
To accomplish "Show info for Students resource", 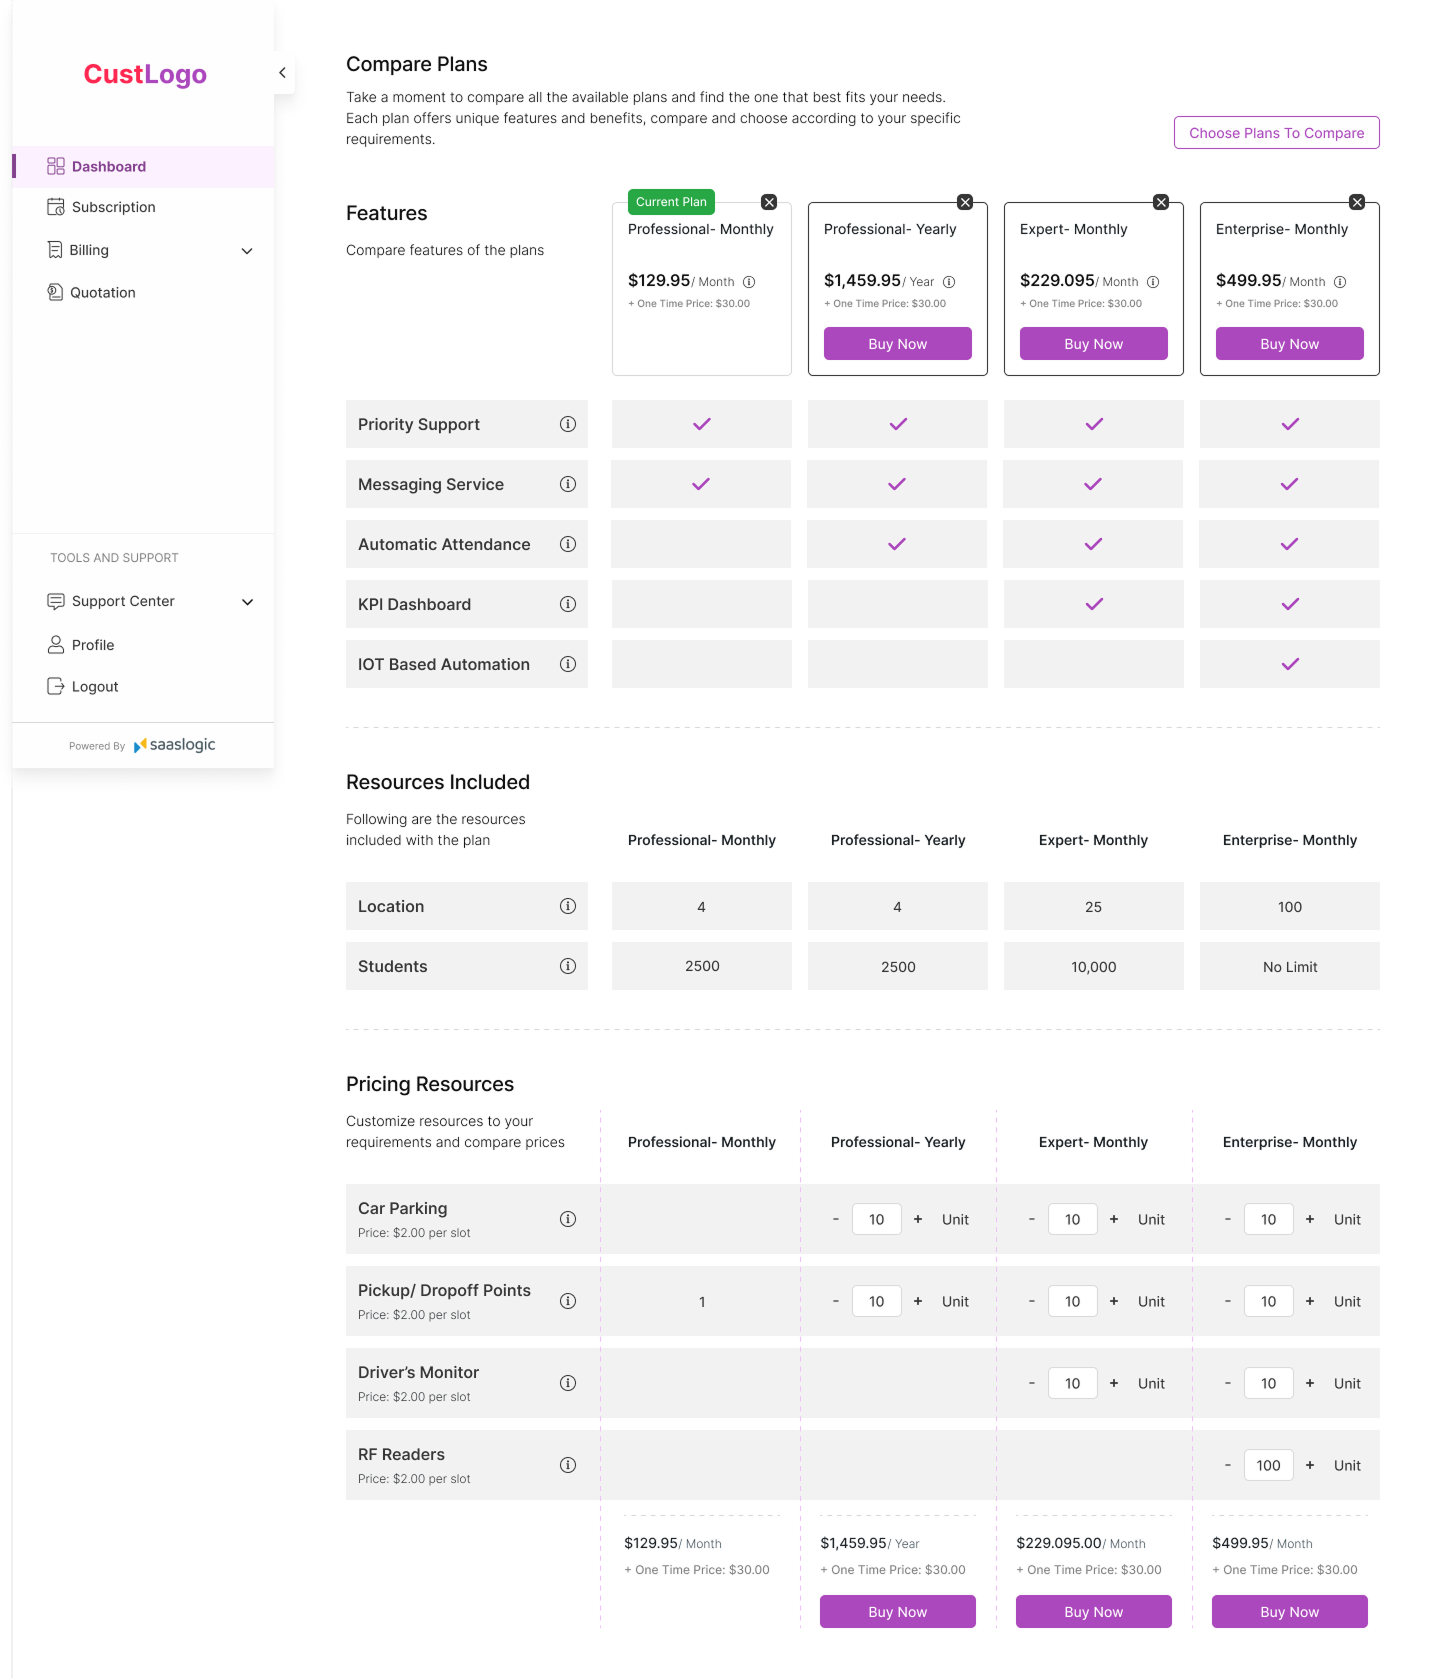I will (568, 966).
